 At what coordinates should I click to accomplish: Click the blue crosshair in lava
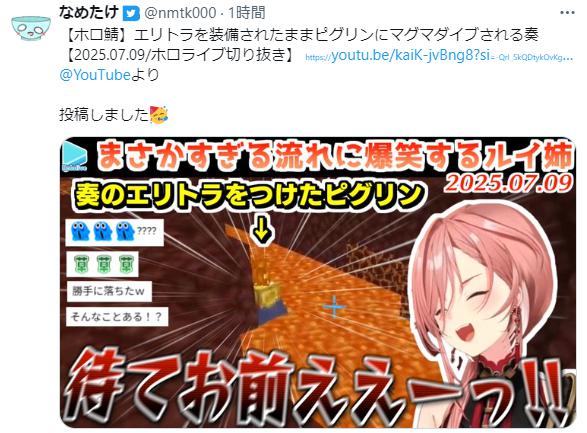(334, 307)
